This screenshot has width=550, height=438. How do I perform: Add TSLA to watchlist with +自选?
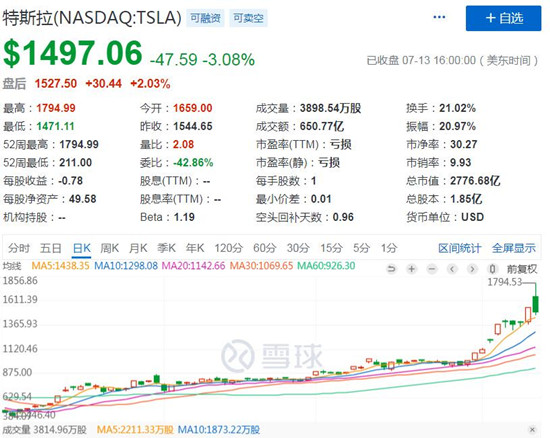[x=503, y=18]
